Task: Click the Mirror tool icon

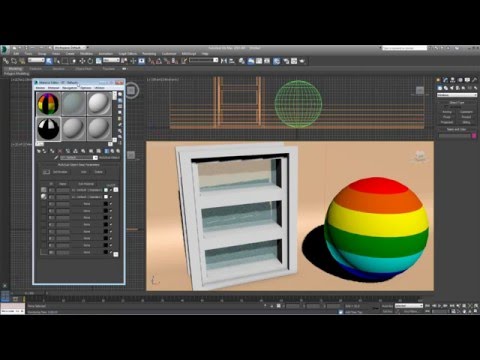Action: 224,61
